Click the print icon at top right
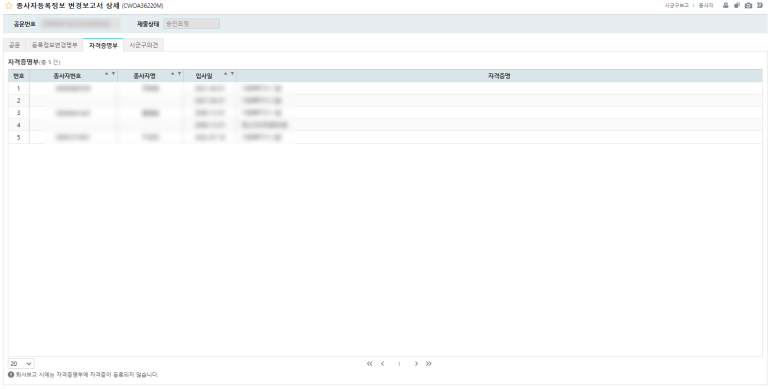 coord(726,5)
